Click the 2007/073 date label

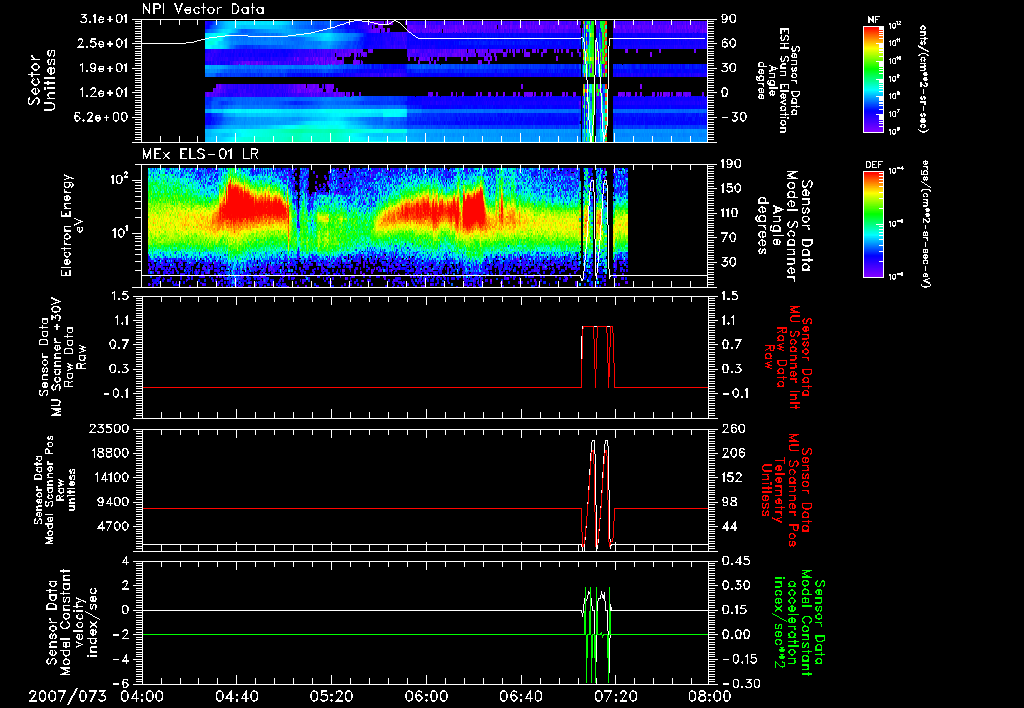click(67, 696)
